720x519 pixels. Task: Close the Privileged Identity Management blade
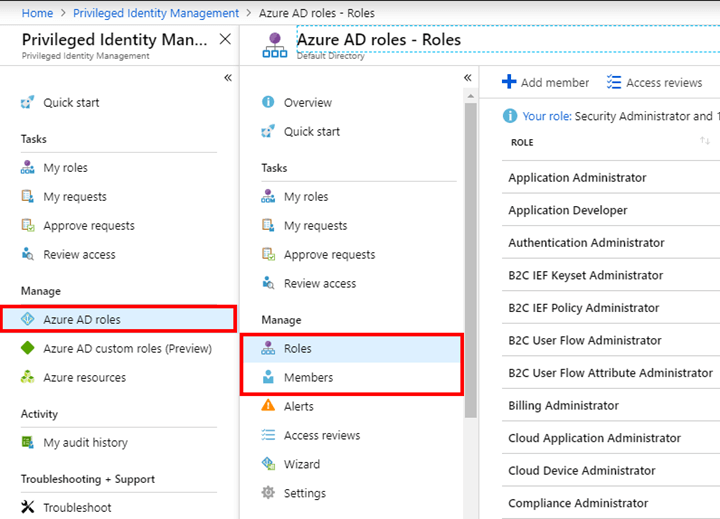point(225,39)
